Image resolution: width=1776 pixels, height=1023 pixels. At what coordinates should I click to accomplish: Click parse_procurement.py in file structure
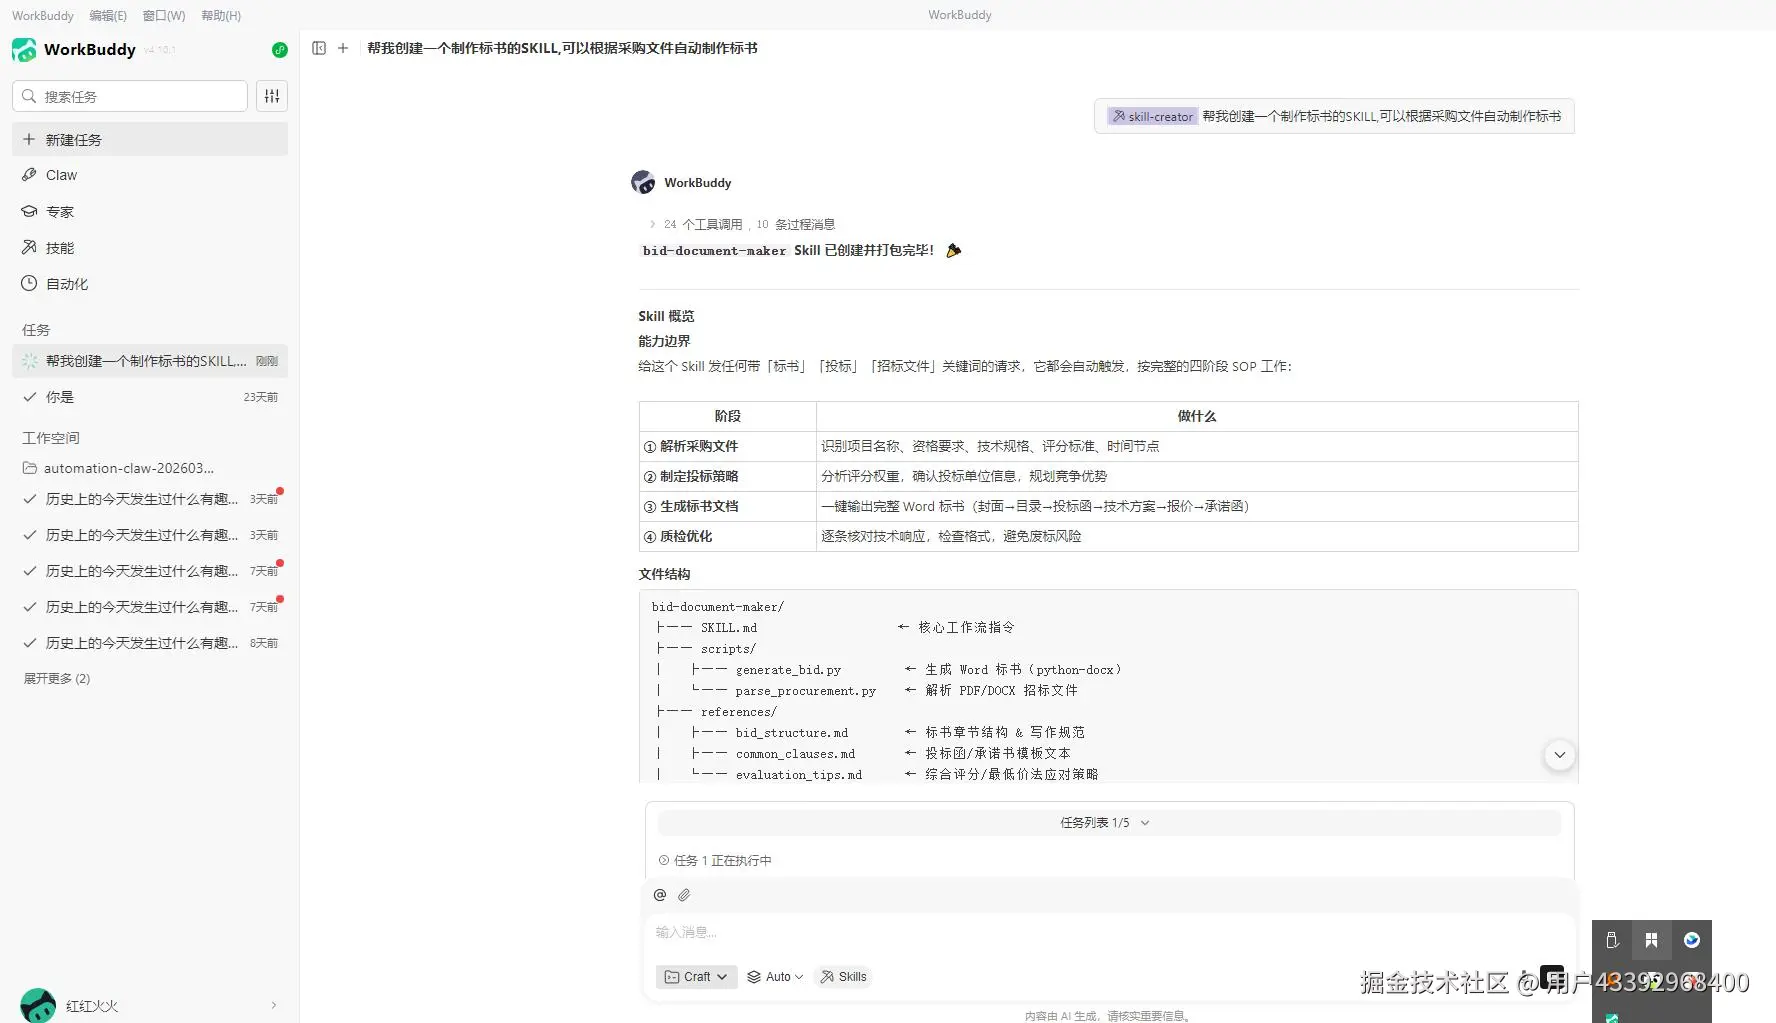(x=805, y=691)
